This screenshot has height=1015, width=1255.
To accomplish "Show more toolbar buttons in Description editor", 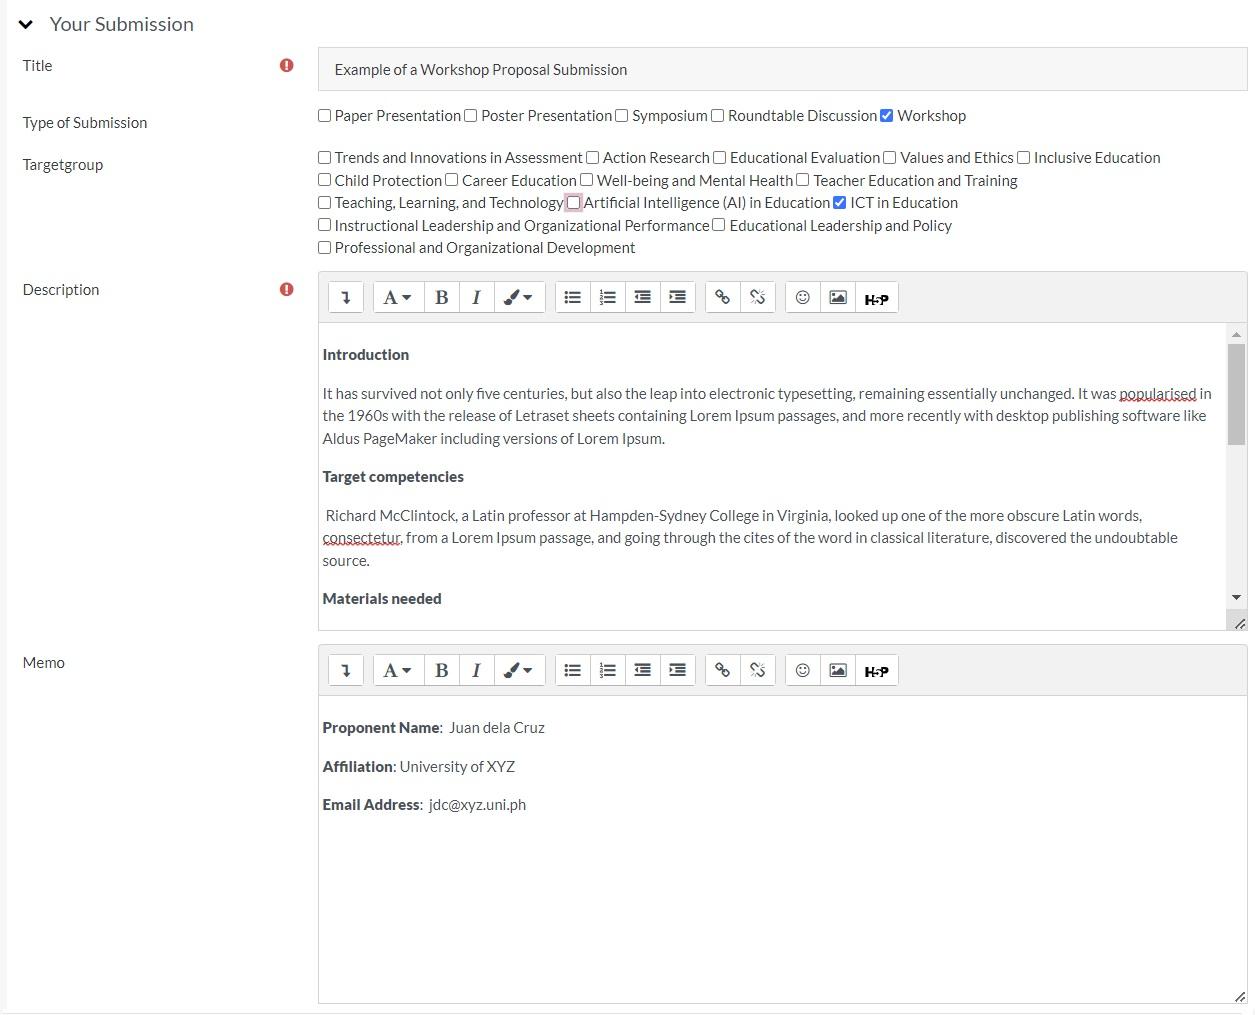I will click(346, 297).
